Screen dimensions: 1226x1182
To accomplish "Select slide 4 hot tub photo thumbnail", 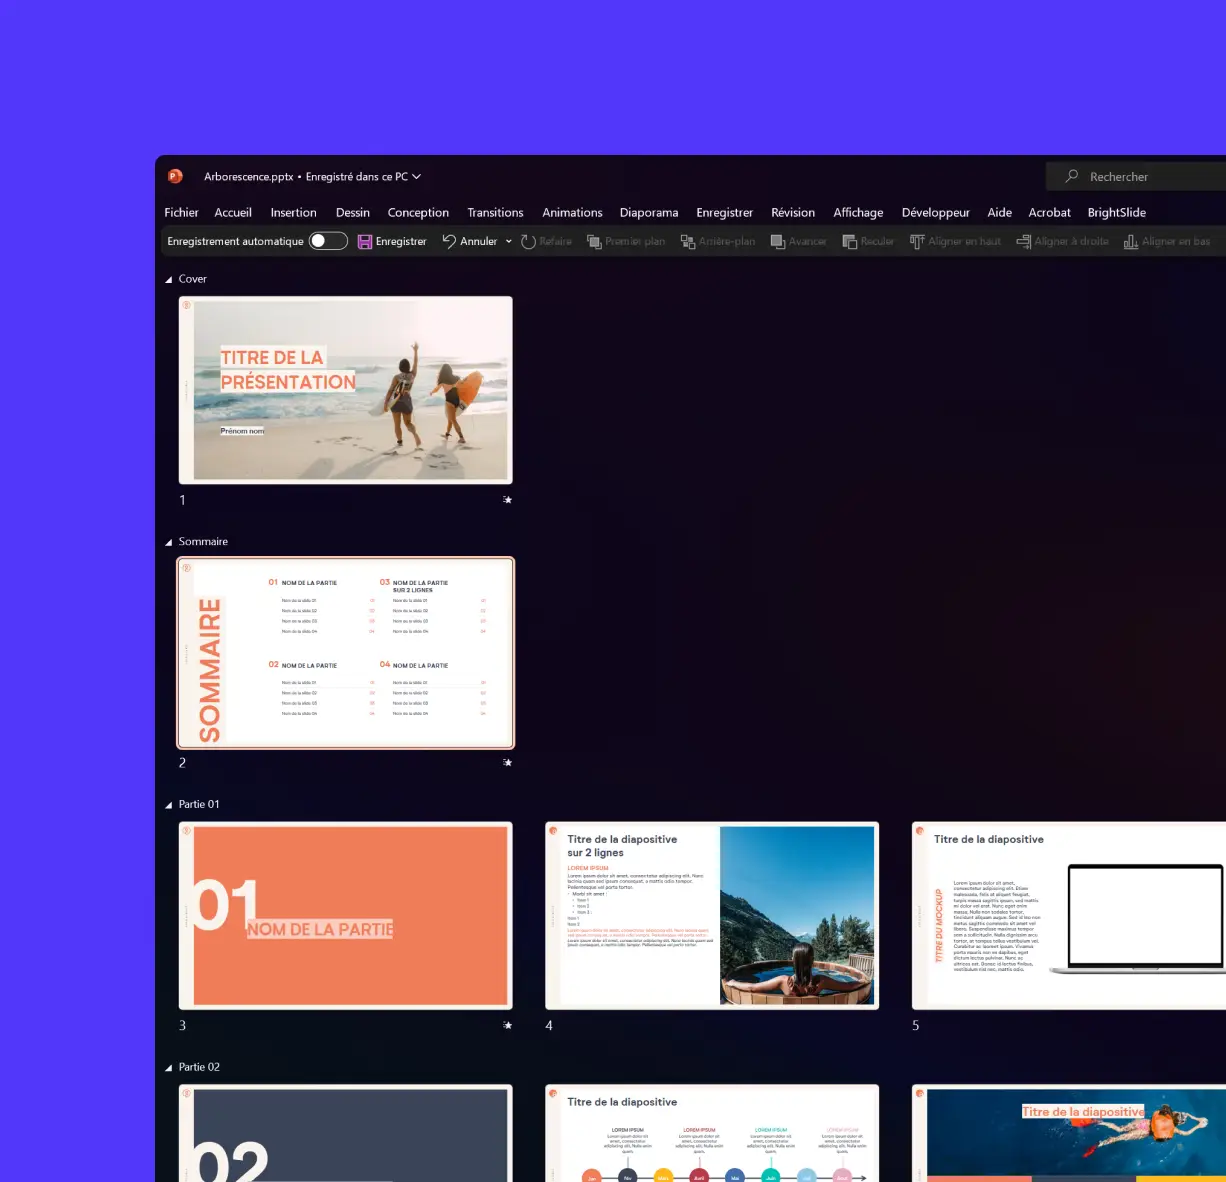I will click(712, 916).
